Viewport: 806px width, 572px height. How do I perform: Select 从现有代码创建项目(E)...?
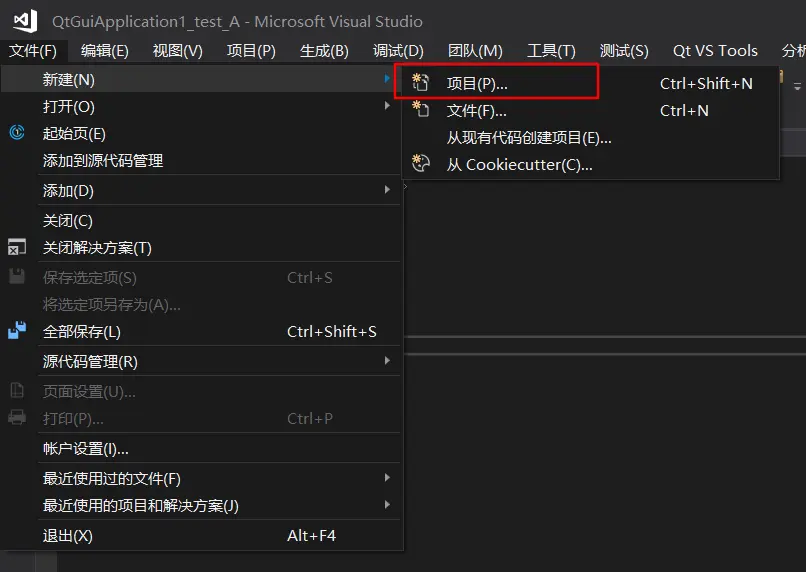tap(590, 137)
